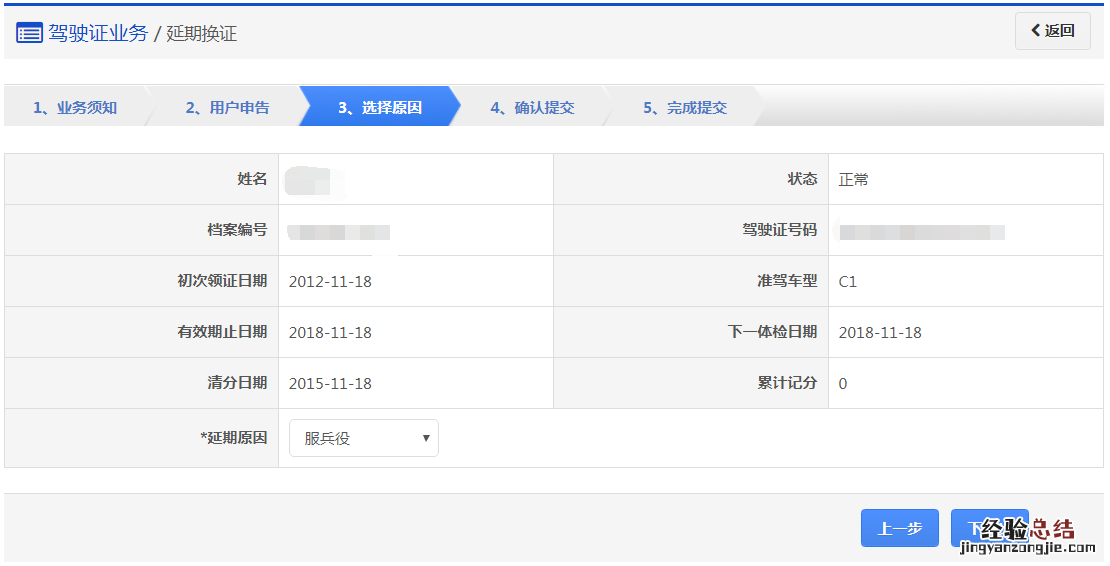Viewport: 1110px width, 566px height.
Task: Go to step 1 业务须知
Action: tap(75, 107)
